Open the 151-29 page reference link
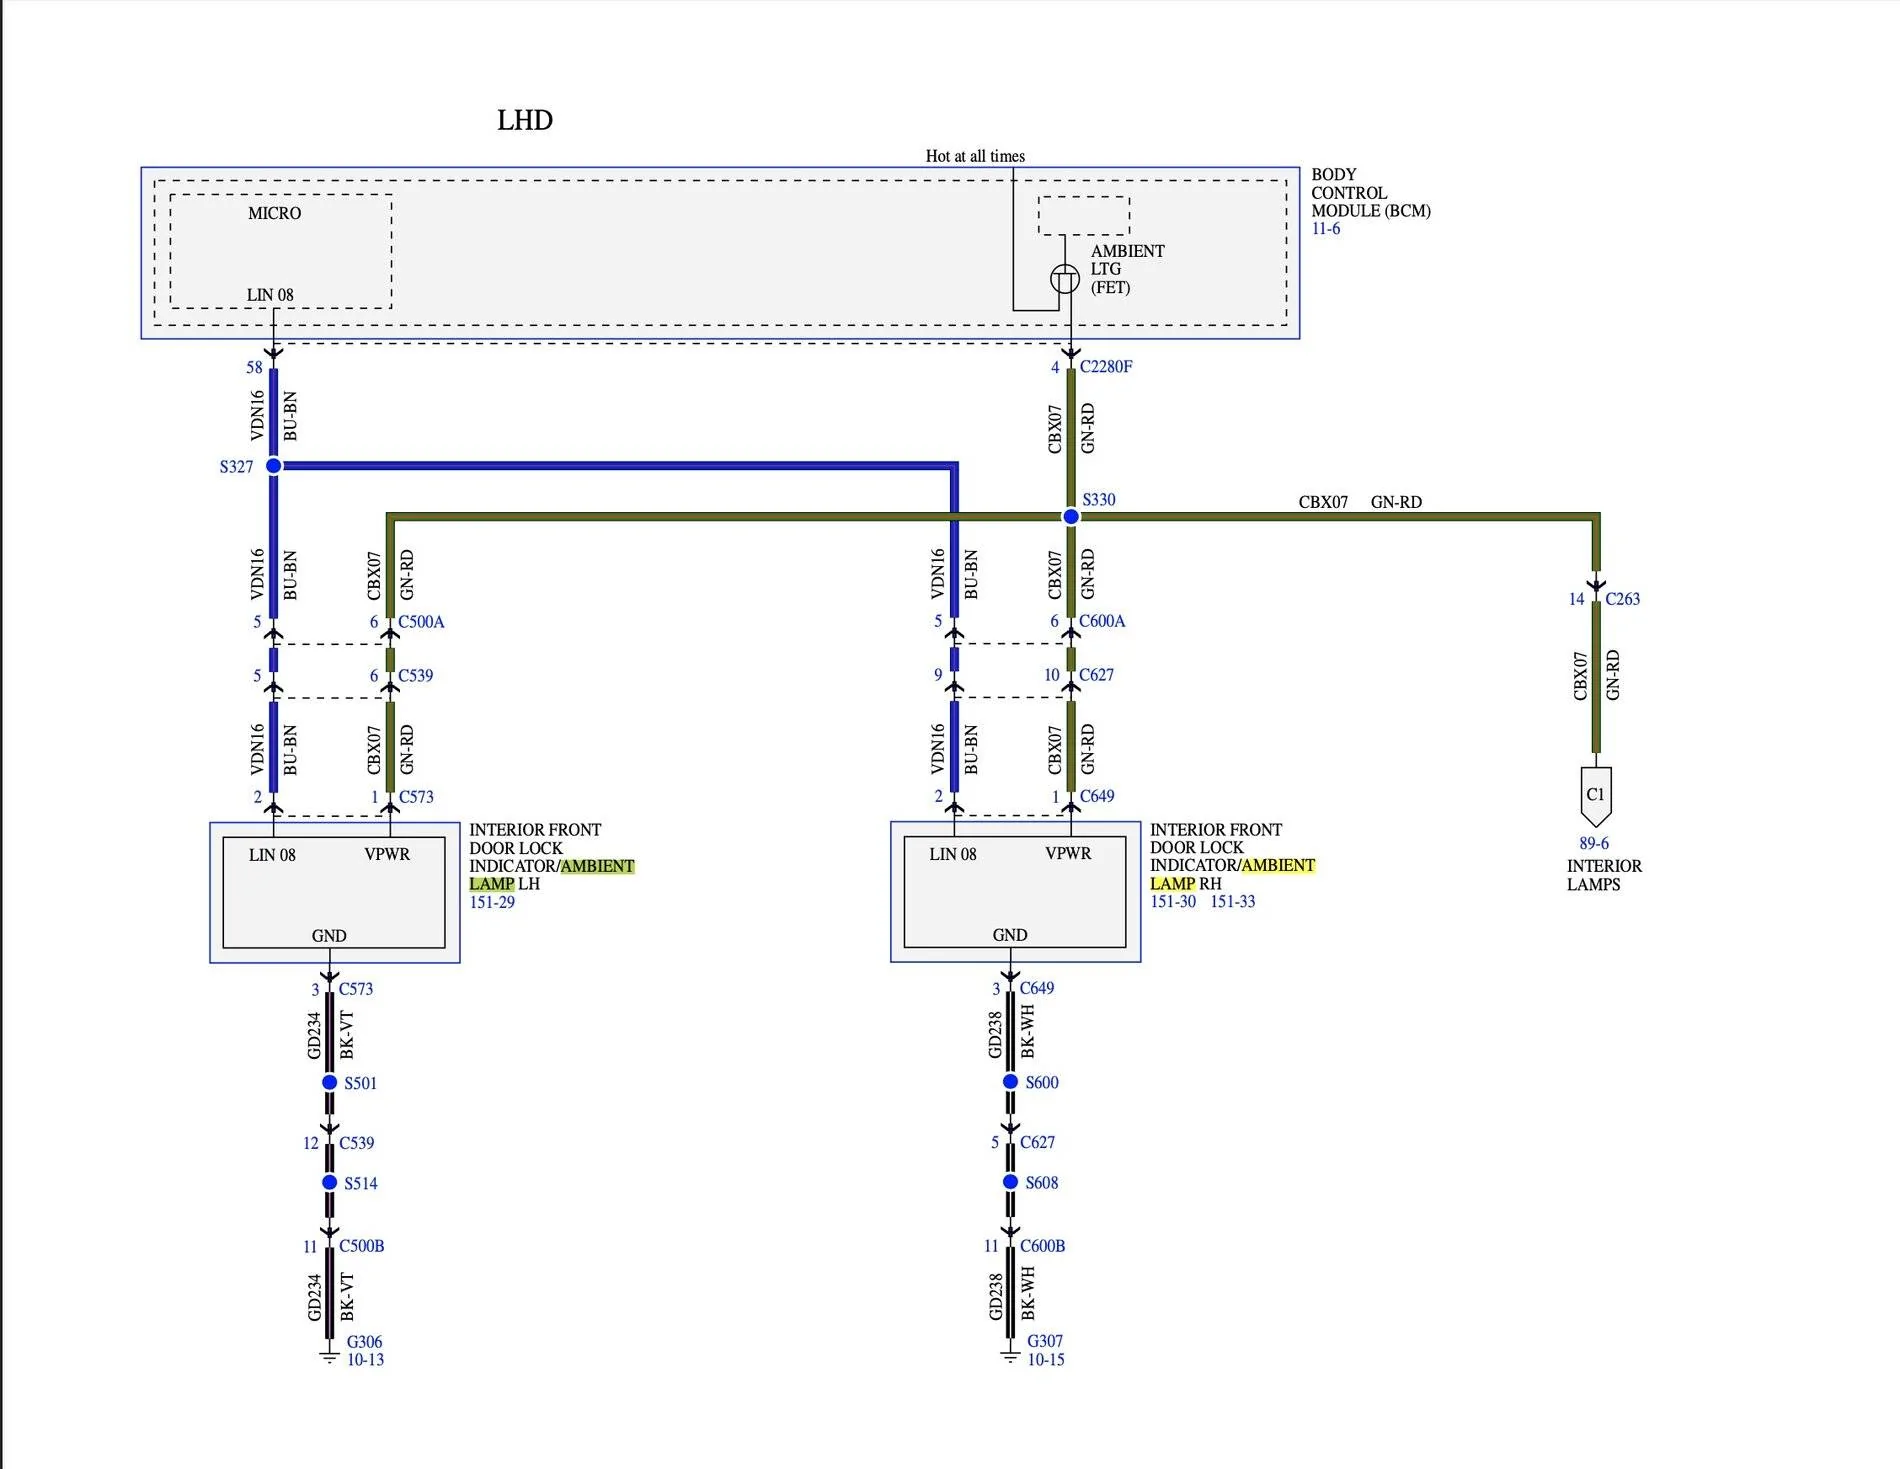The width and height of the screenshot is (1900, 1469). [x=492, y=902]
